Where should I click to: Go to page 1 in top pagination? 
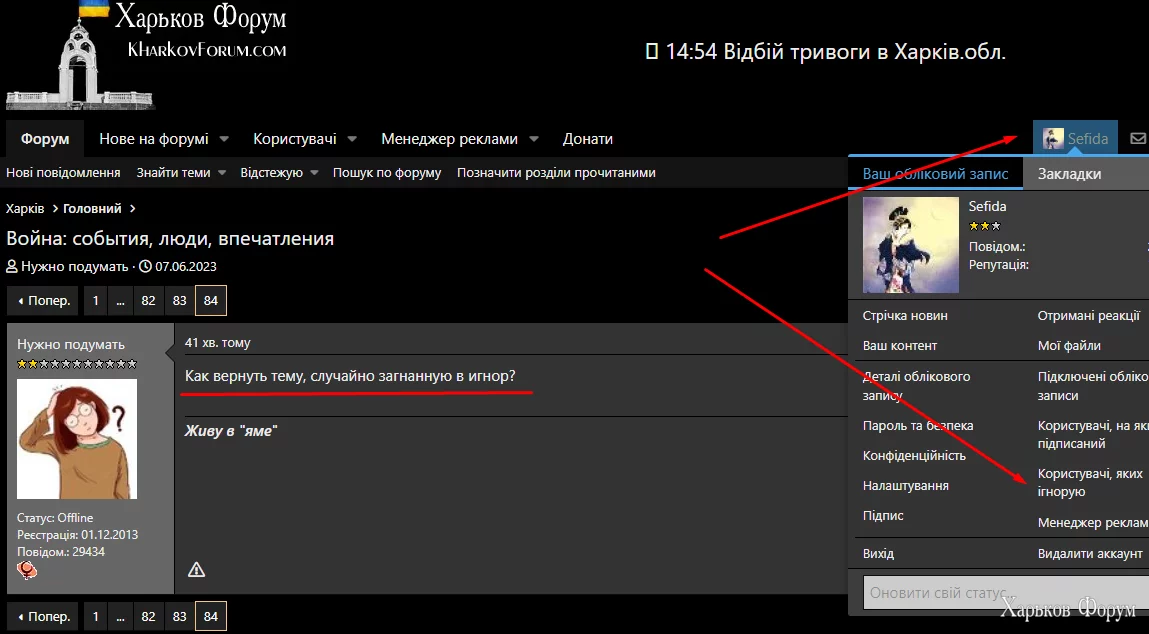[x=95, y=301]
